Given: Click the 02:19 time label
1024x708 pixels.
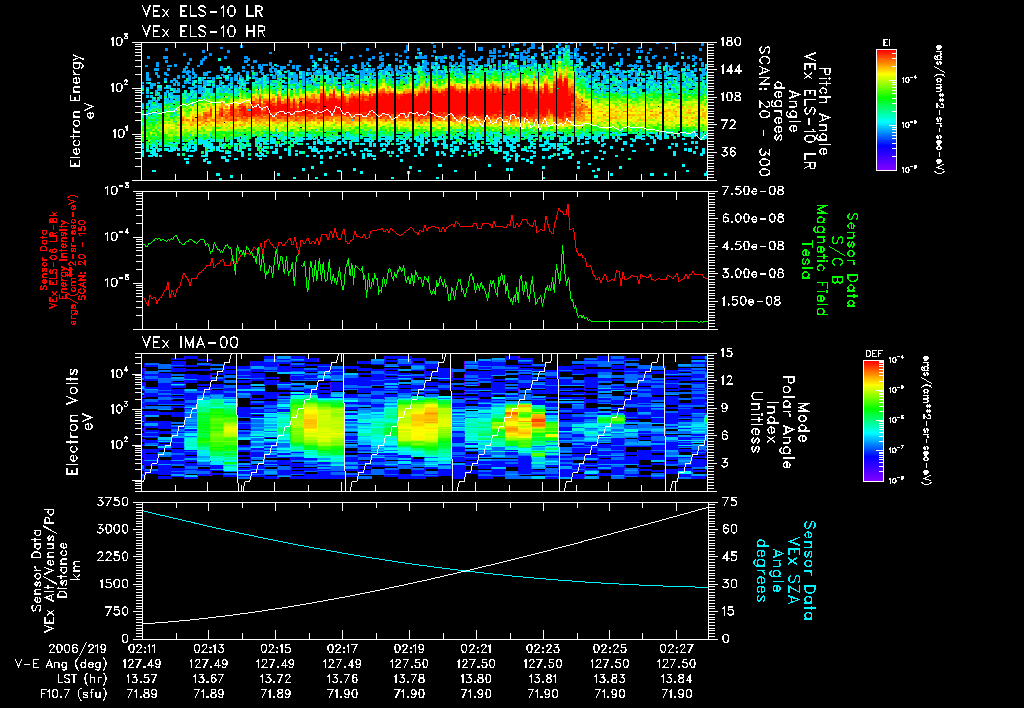Looking at the screenshot, I should [409, 649].
